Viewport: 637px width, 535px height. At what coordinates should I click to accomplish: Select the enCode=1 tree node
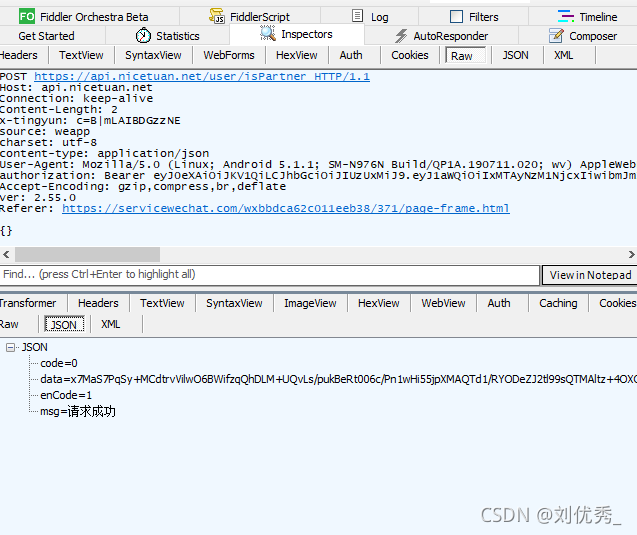[x=66, y=395]
